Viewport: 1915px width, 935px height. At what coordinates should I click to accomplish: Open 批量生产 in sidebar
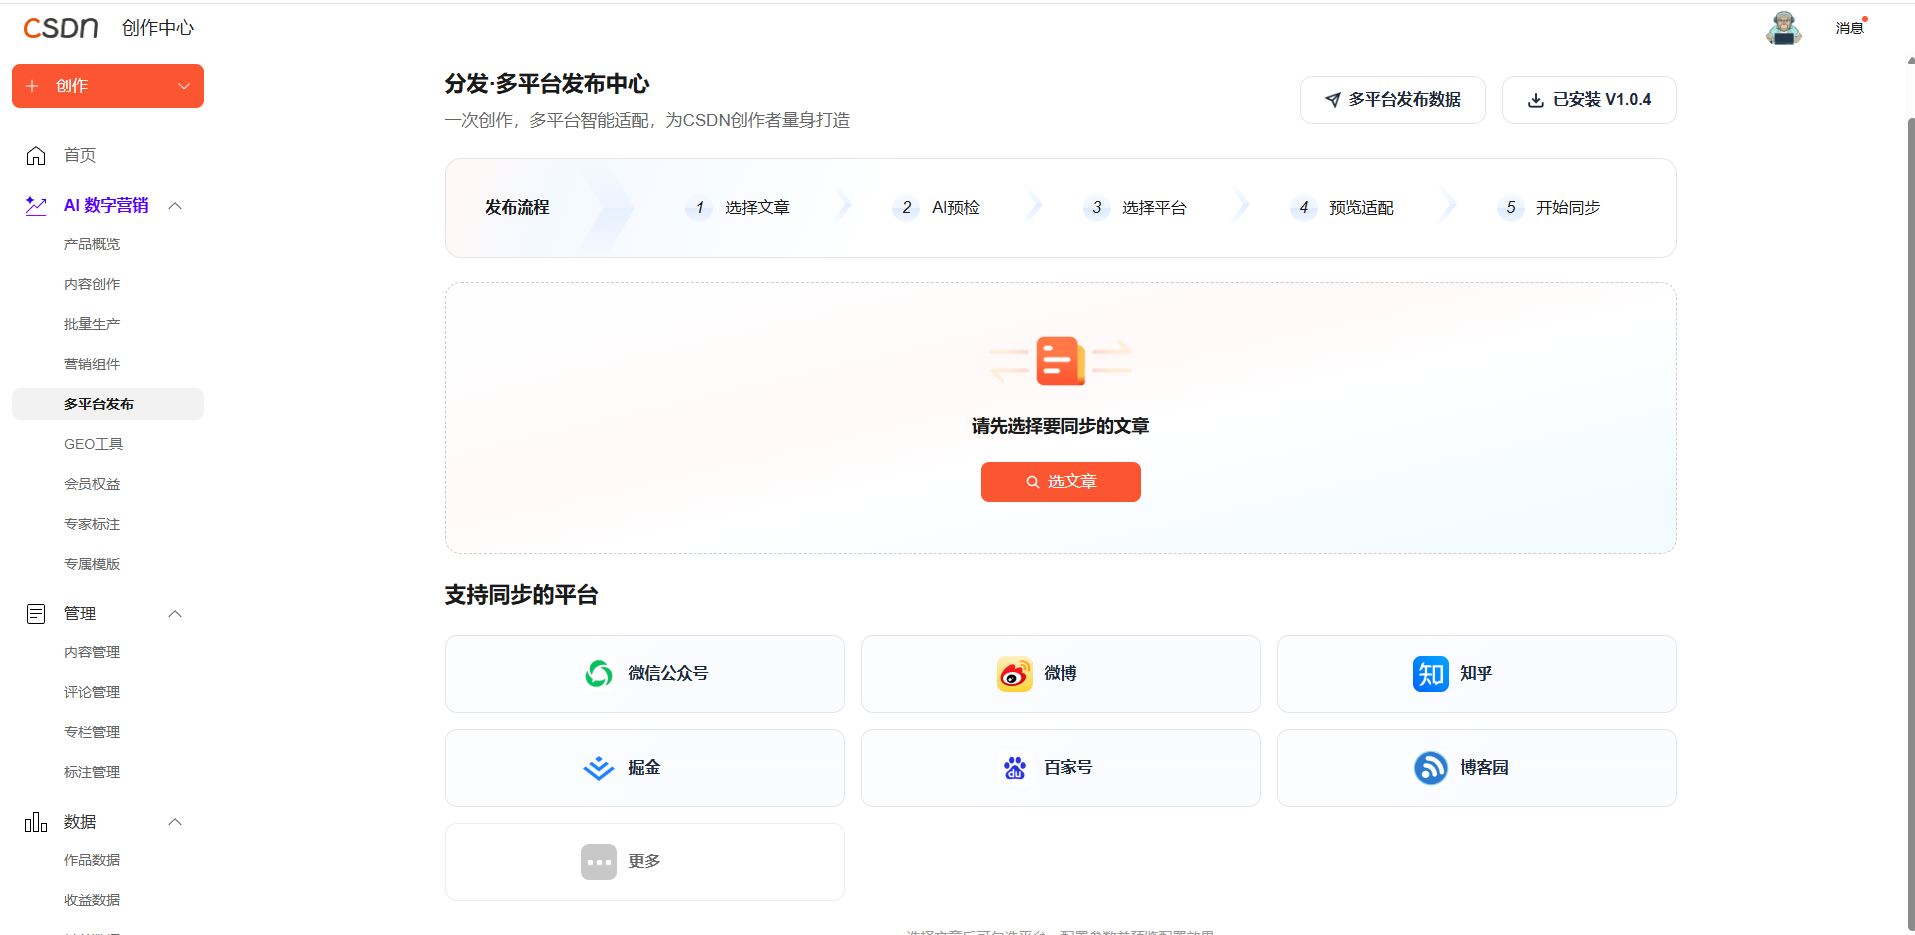[x=92, y=324]
